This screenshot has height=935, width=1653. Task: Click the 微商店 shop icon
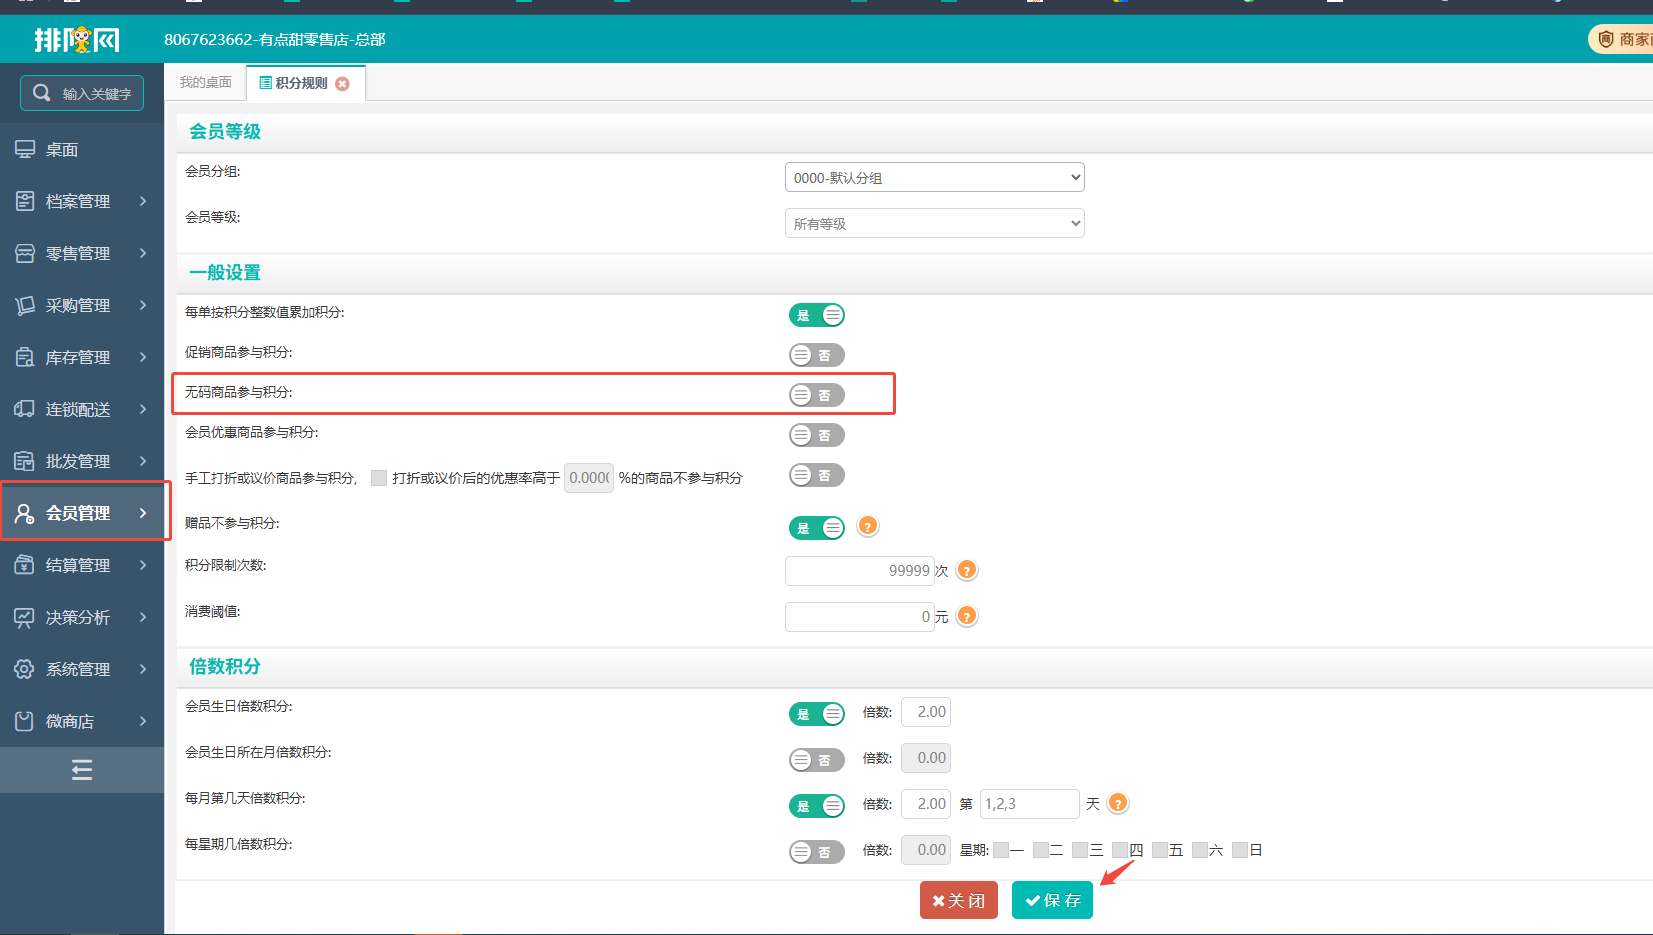tap(25, 721)
